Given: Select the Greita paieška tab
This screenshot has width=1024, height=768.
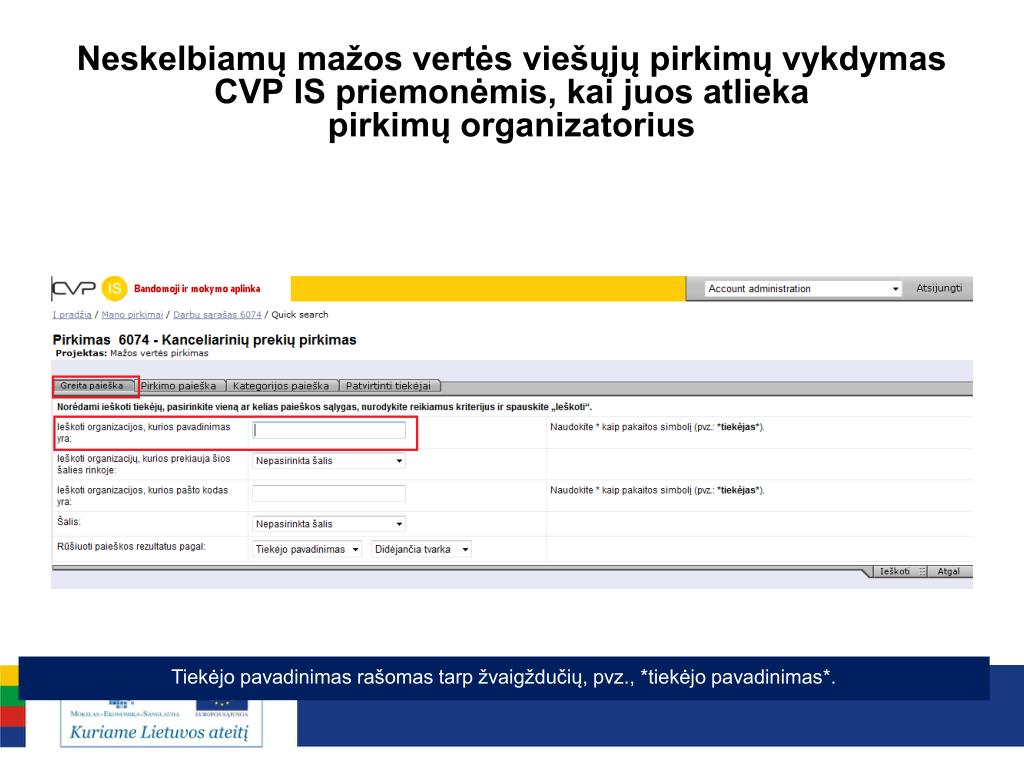Looking at the screenshot, I should coord(92,386).
